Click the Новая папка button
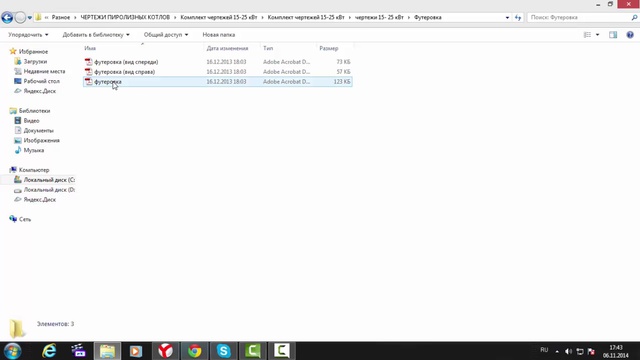640x360 pixels. tap(219, 35)
